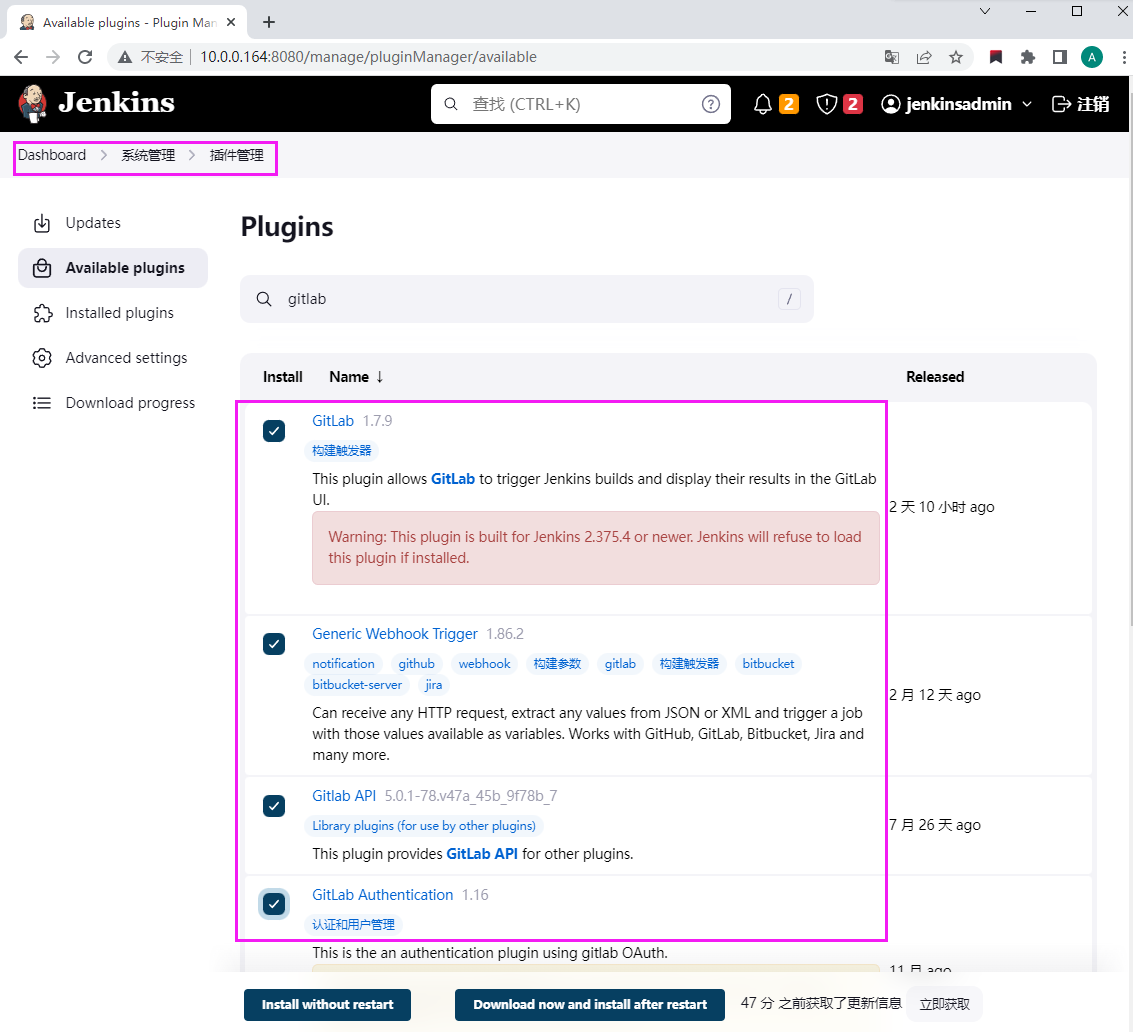
Task: Select Available plugins in the sidebar
Action: coord(113,268)
